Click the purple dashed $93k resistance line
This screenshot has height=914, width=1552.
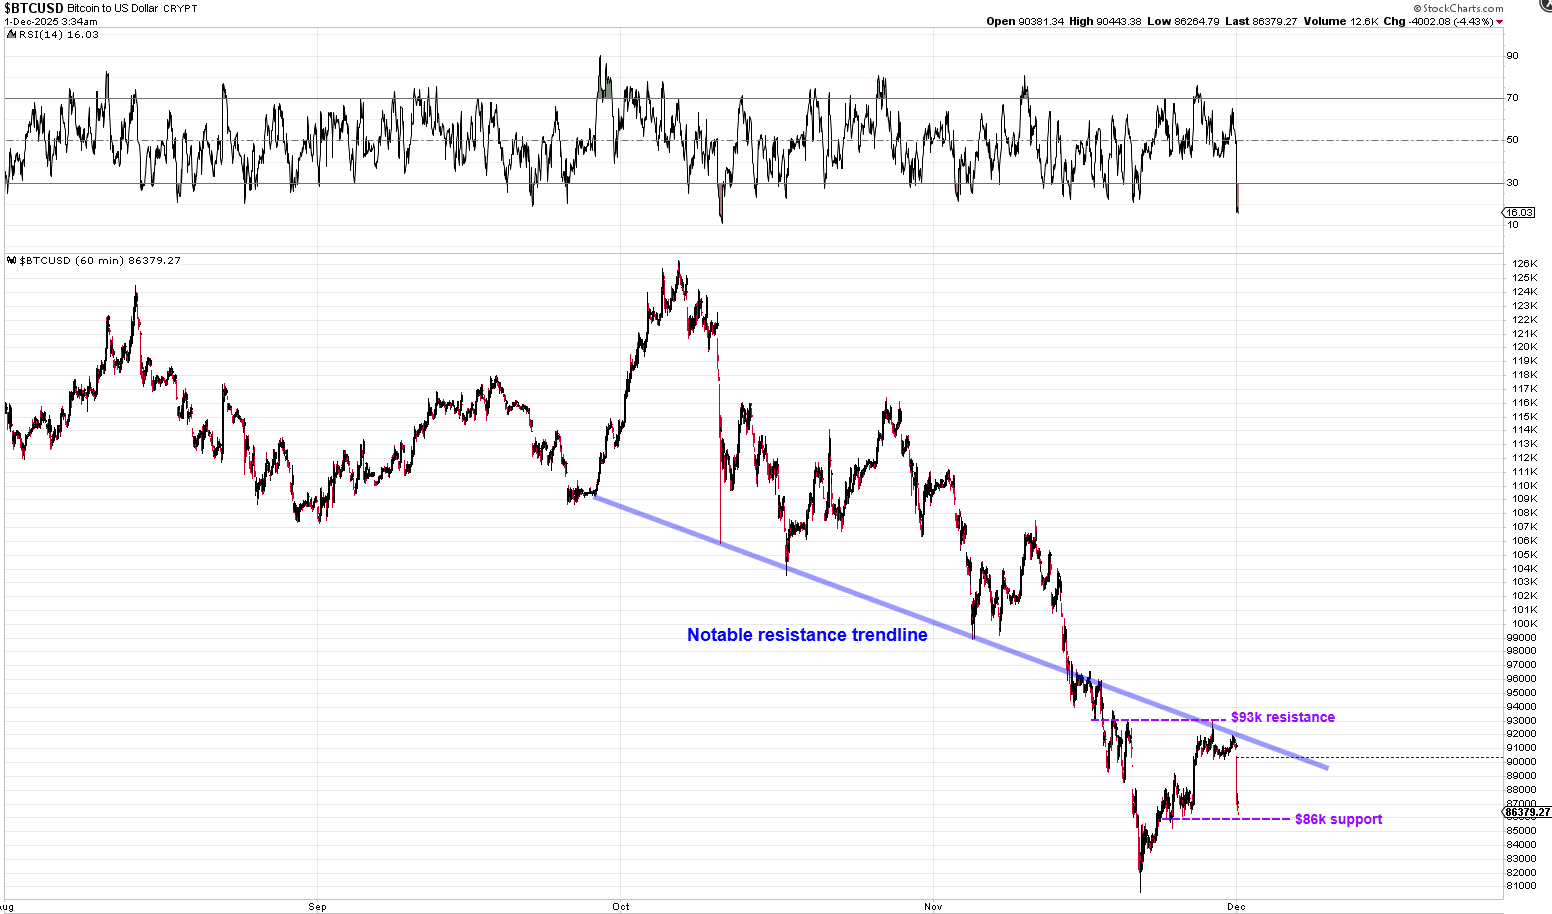[1150, 720]
